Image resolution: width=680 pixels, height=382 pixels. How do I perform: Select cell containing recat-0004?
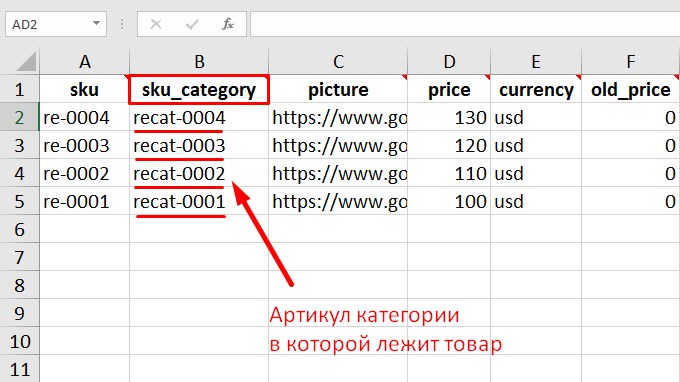[x=199, y=118]
